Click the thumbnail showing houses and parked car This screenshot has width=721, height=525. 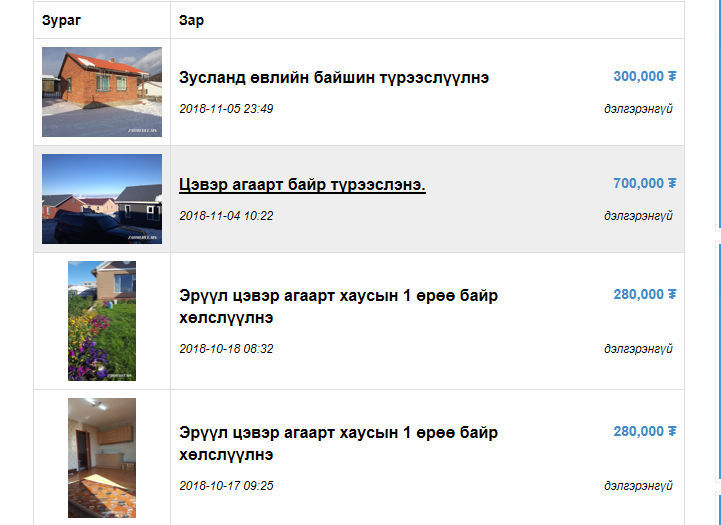click(x=101, y=198)
